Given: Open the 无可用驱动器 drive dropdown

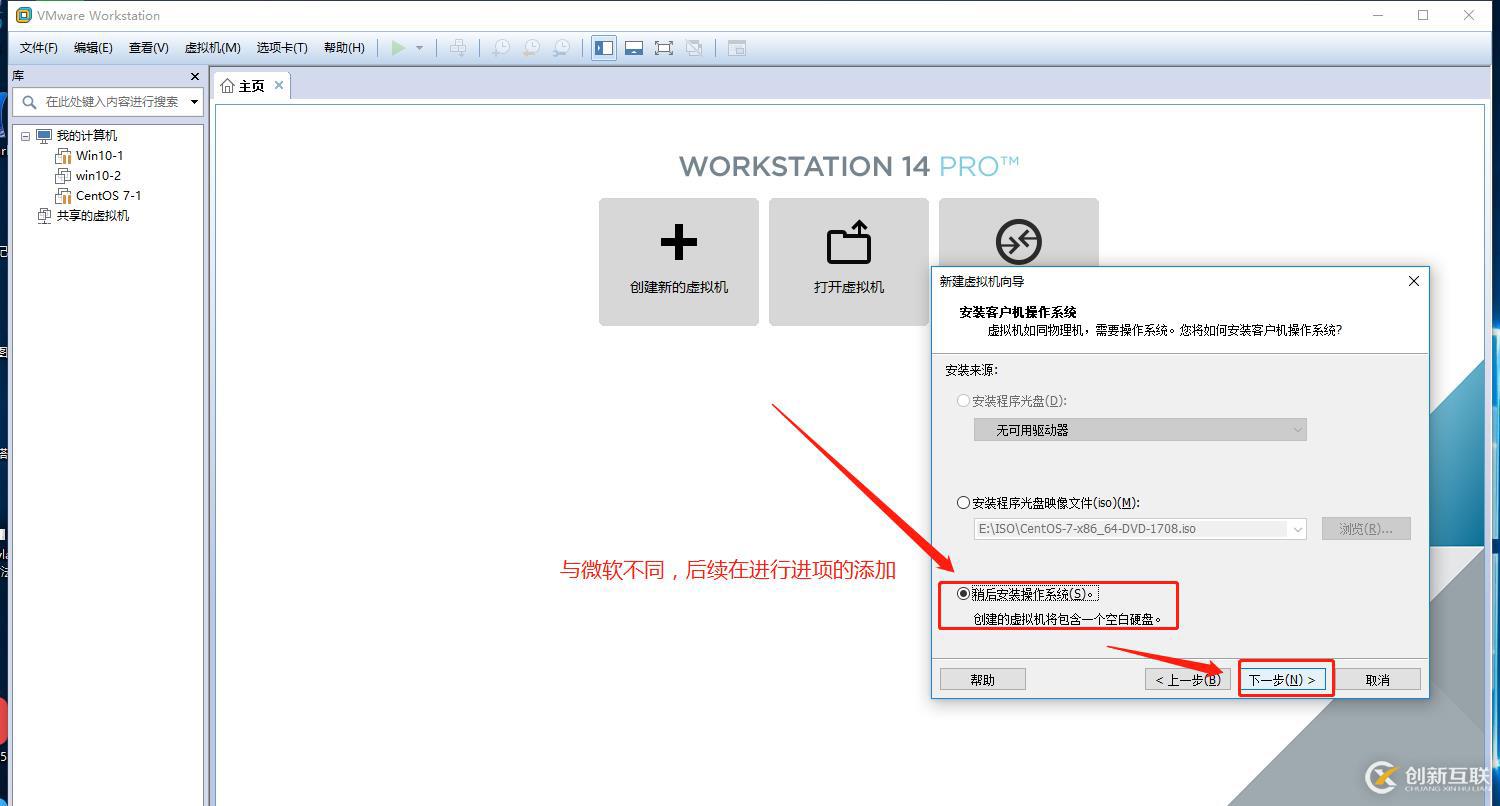Looking at the screenshot, I should pos(1140,430).
